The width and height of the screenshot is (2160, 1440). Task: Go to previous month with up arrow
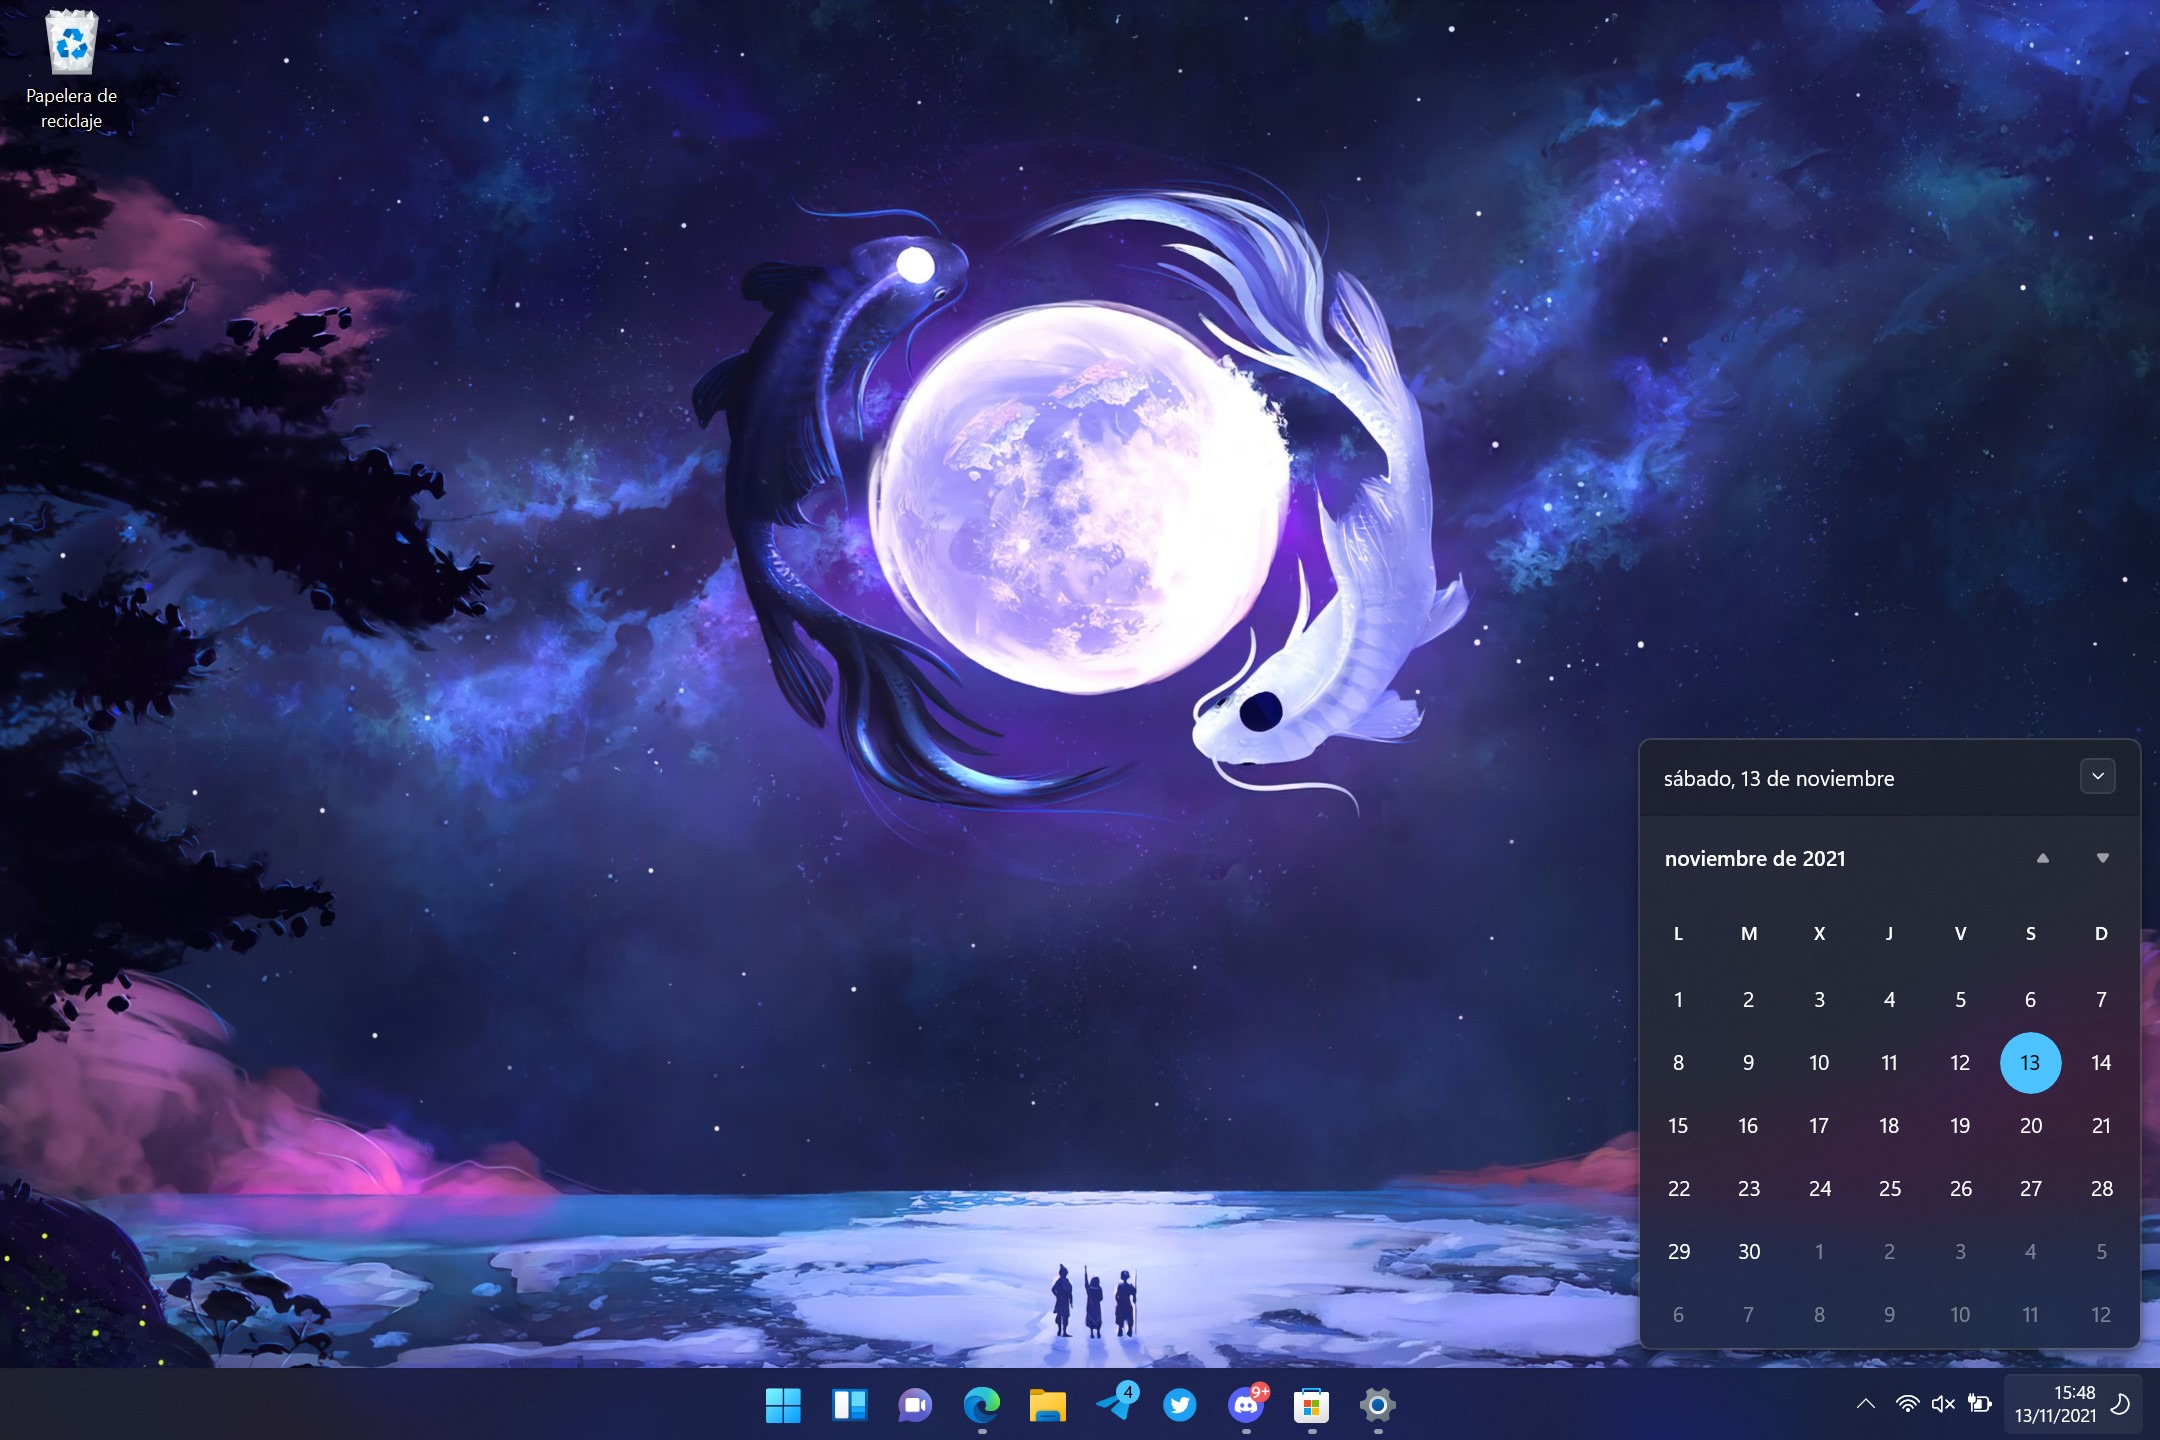click(x=2043, y=858)
